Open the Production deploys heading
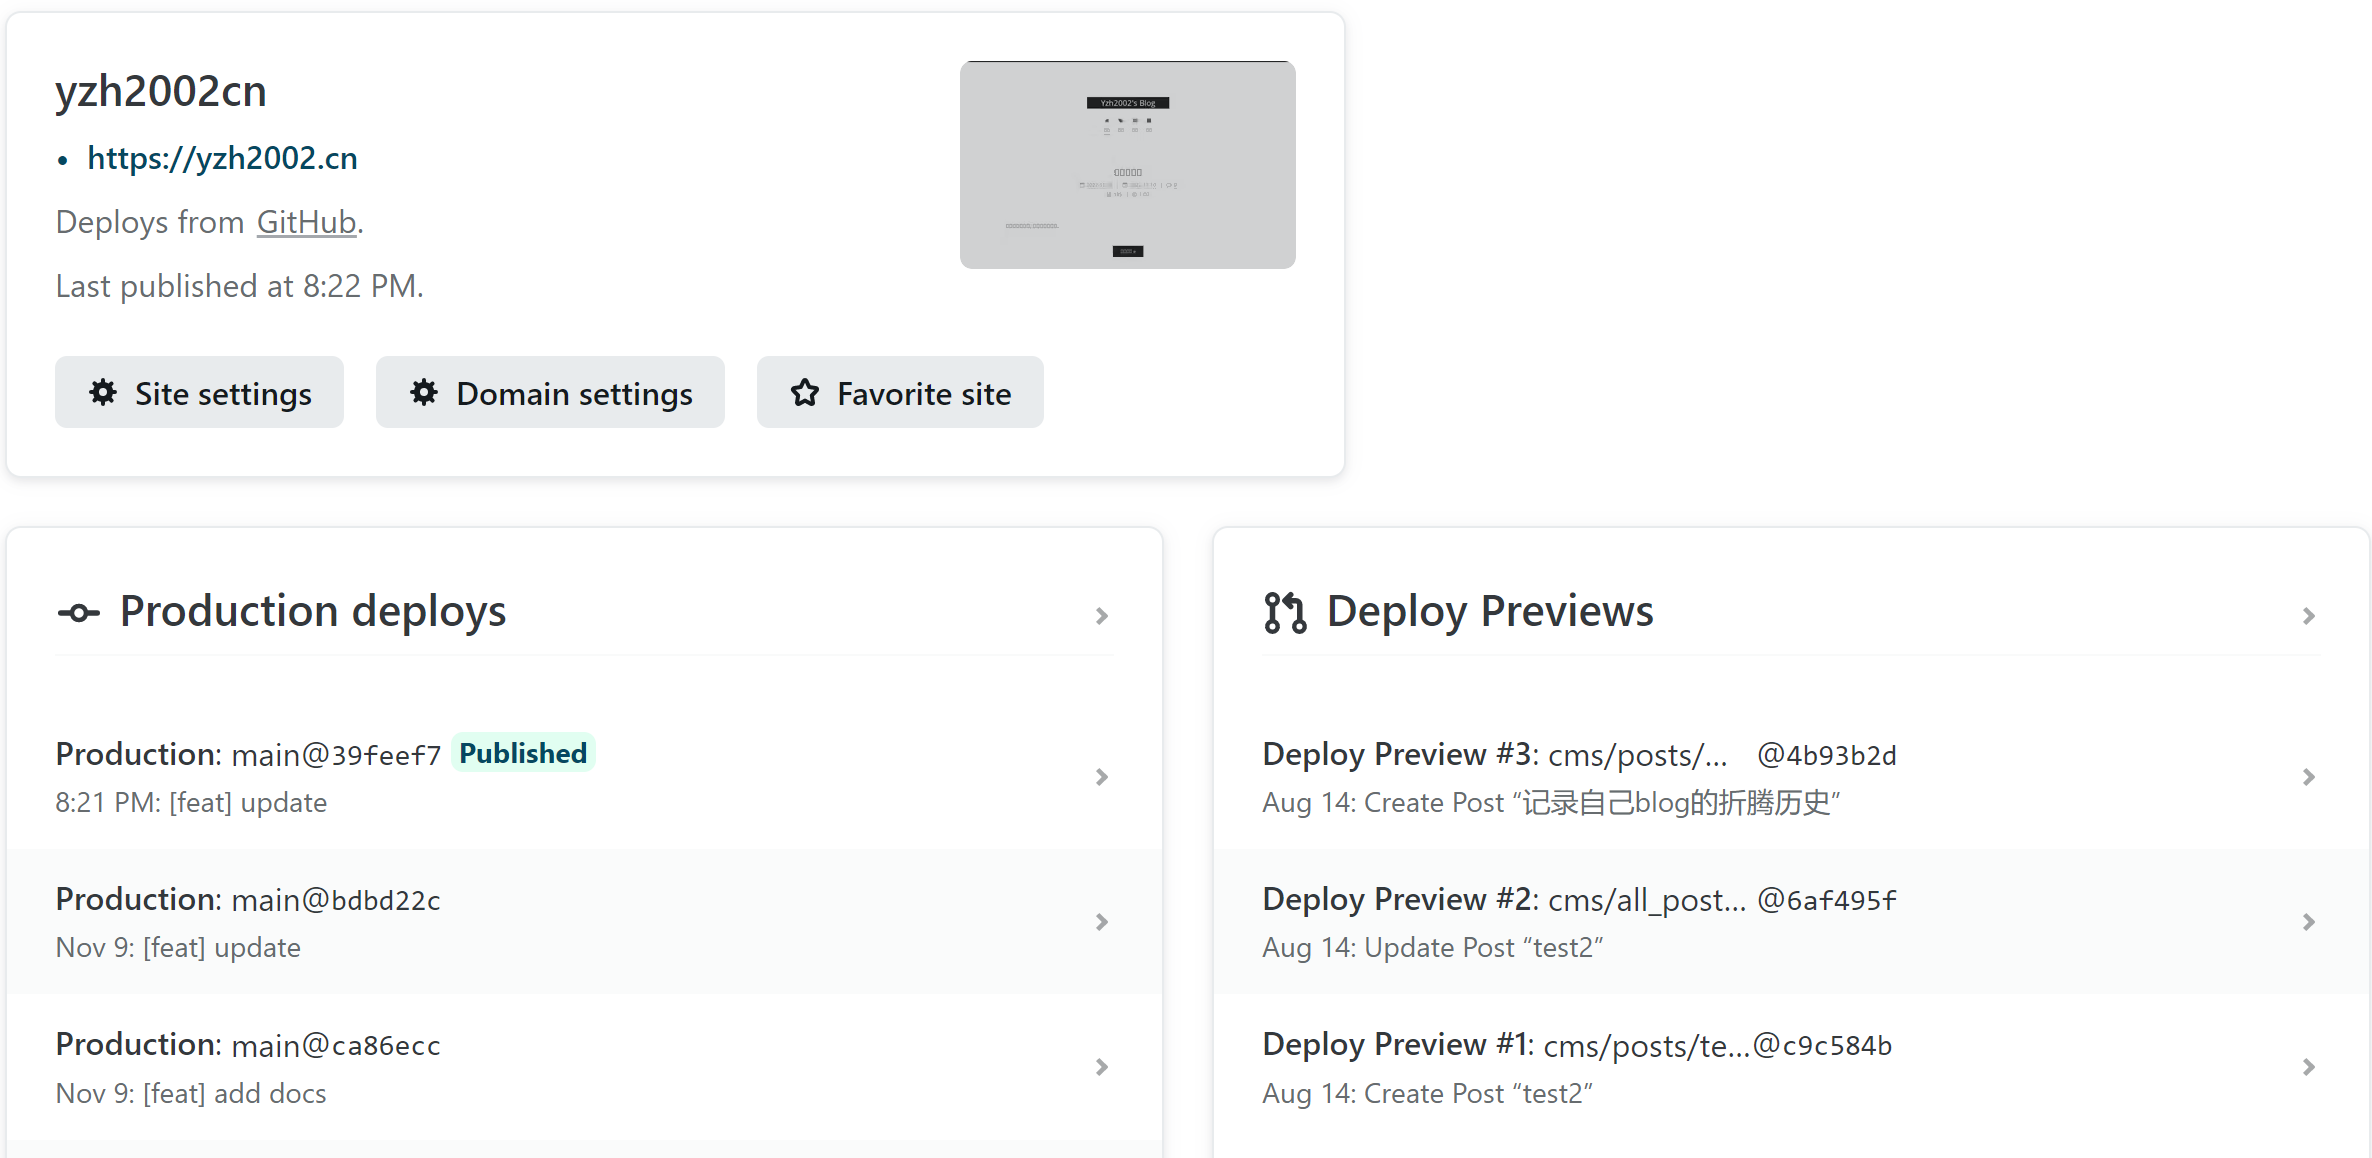Viewport: 2372px width, 1158px height. click(x=312, y=611)
